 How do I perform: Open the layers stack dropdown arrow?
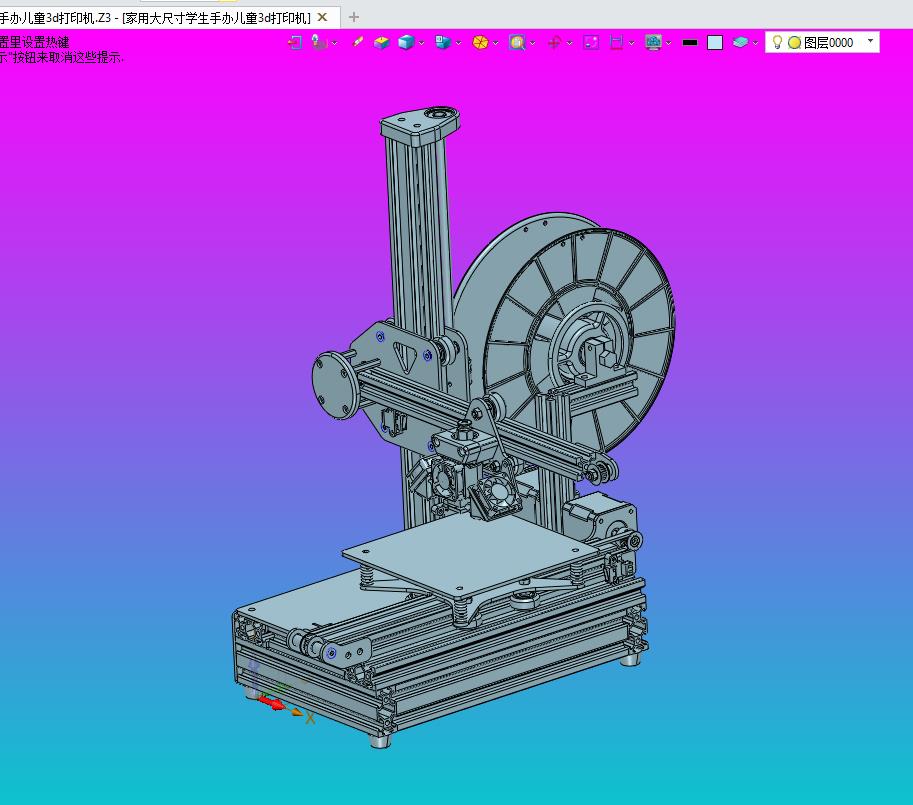pyautogui.click(x=755, y=43)
